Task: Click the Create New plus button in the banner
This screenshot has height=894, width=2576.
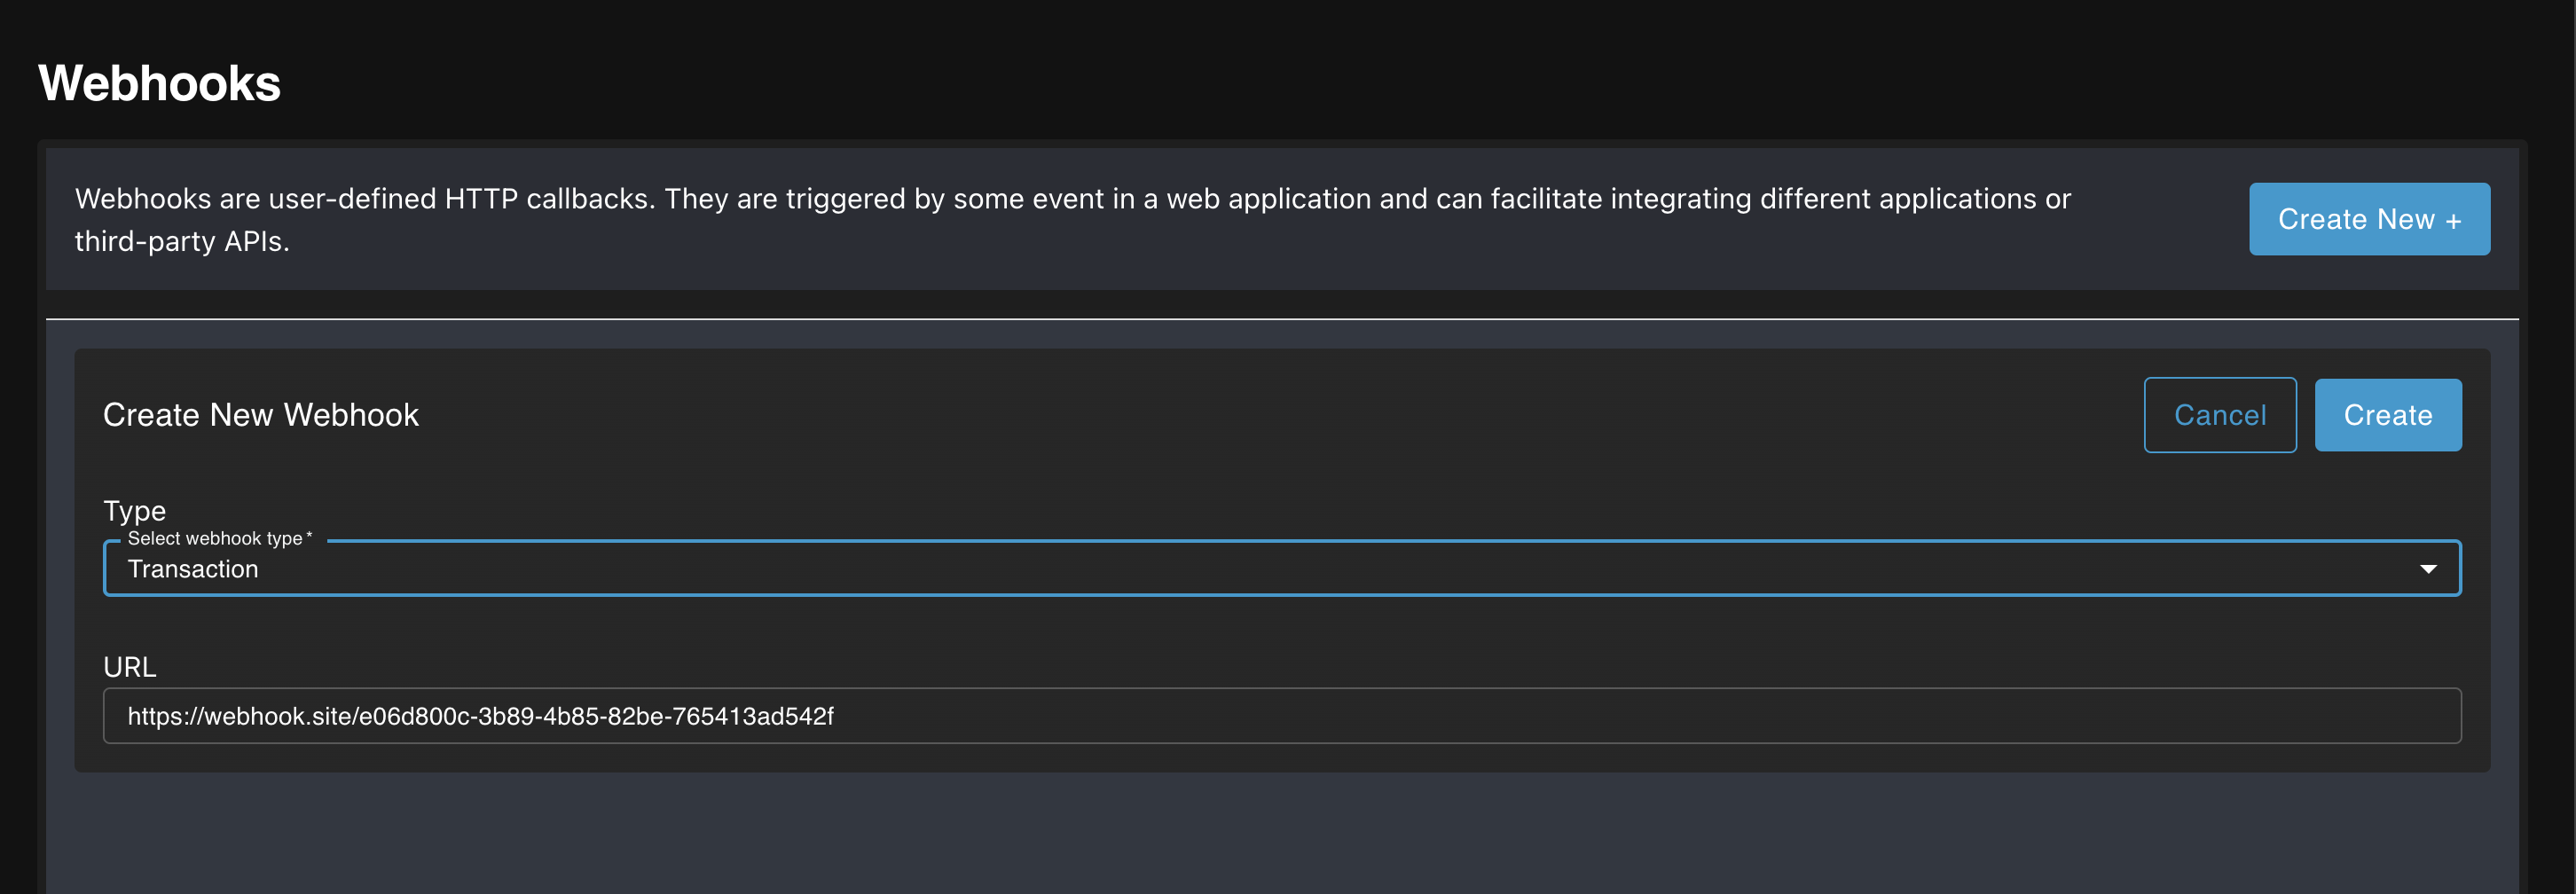Action: pyautogui.click(x=2369, y=219)
